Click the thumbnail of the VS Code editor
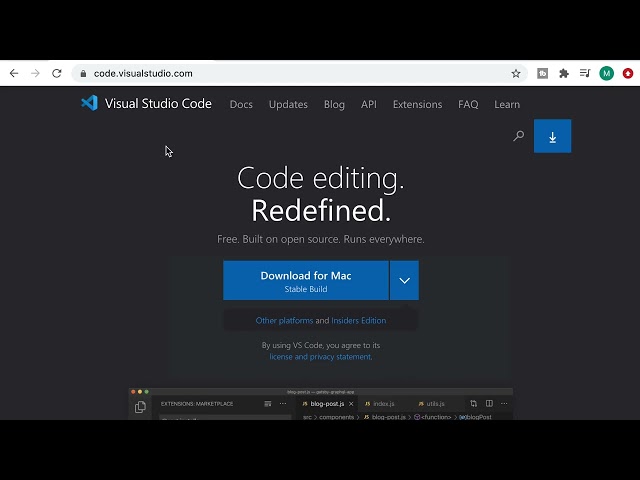The height and width of the screenshot is (480, 640). coord(321,404)
